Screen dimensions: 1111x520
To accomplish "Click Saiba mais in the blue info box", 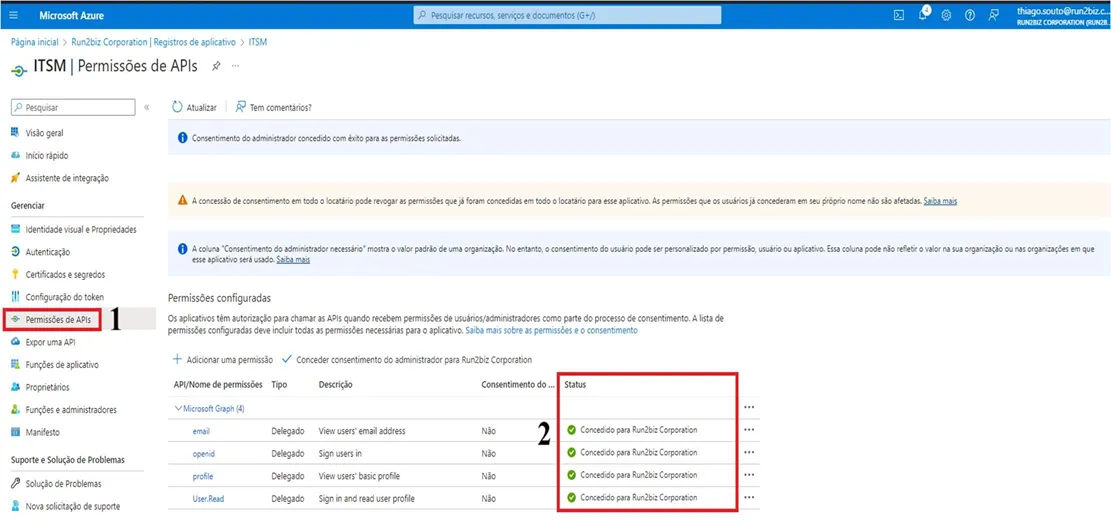I will click(x=293, y=260).
